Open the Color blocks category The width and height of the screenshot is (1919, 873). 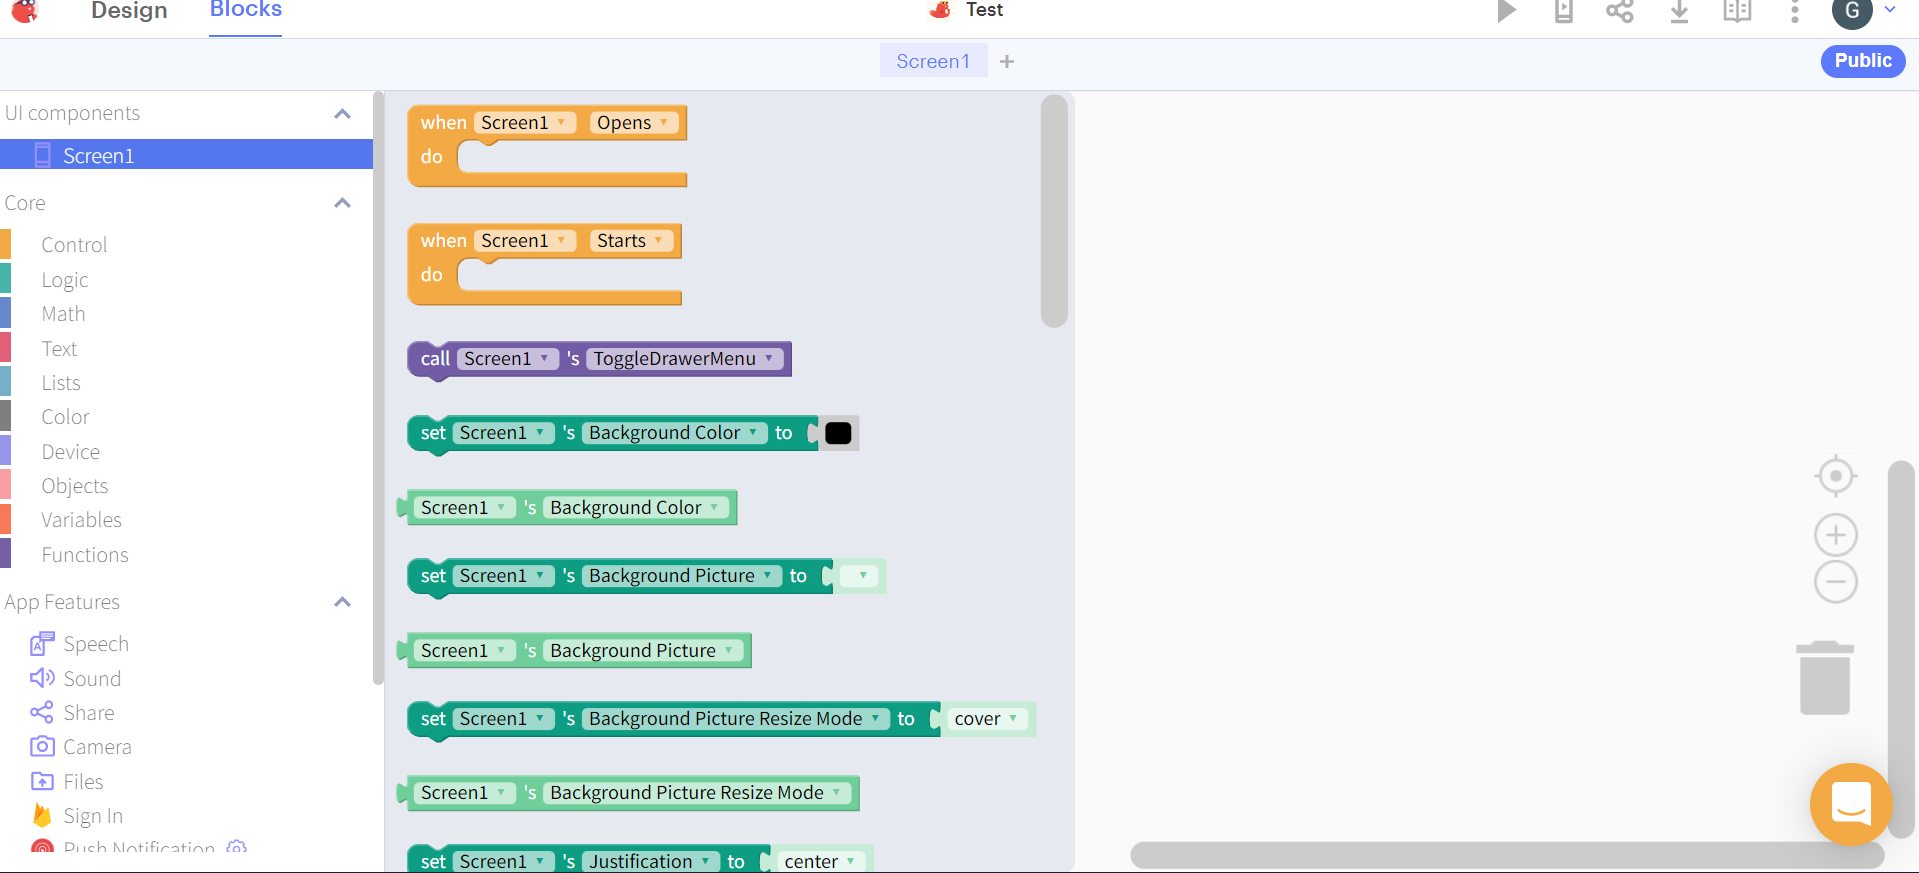[65, 417]
